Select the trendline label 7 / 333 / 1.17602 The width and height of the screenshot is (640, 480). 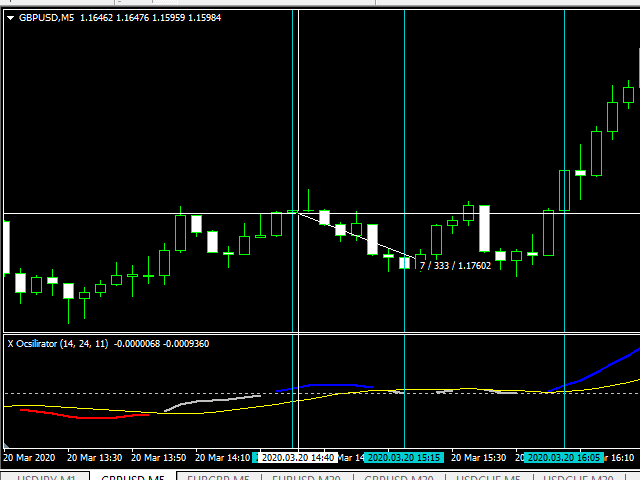tap(456, 266)
